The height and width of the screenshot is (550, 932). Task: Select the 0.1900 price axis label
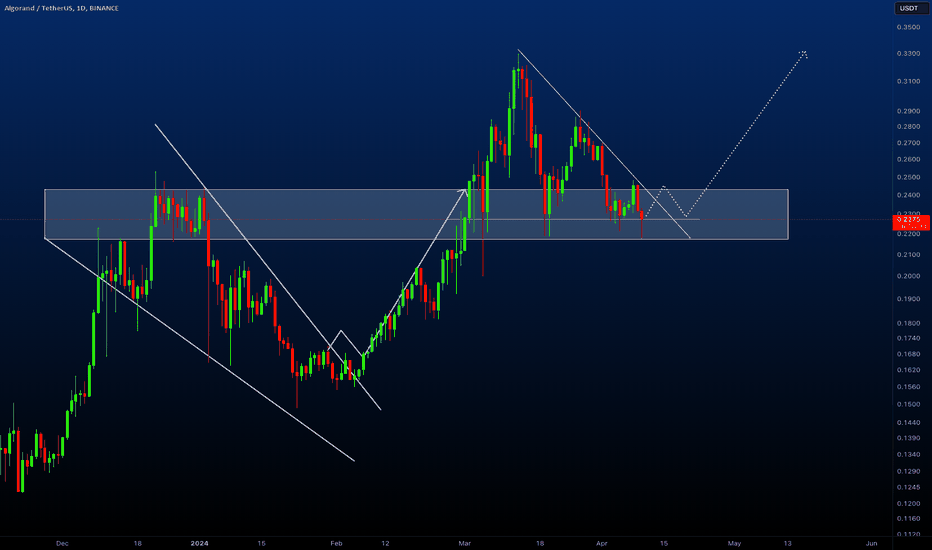click(x=908, y=299)
